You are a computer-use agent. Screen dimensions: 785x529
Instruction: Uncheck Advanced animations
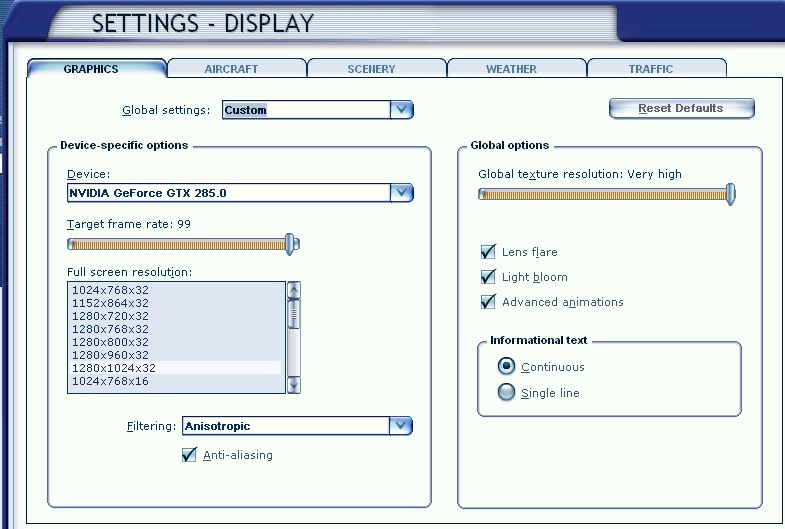[x=489, y=302]
